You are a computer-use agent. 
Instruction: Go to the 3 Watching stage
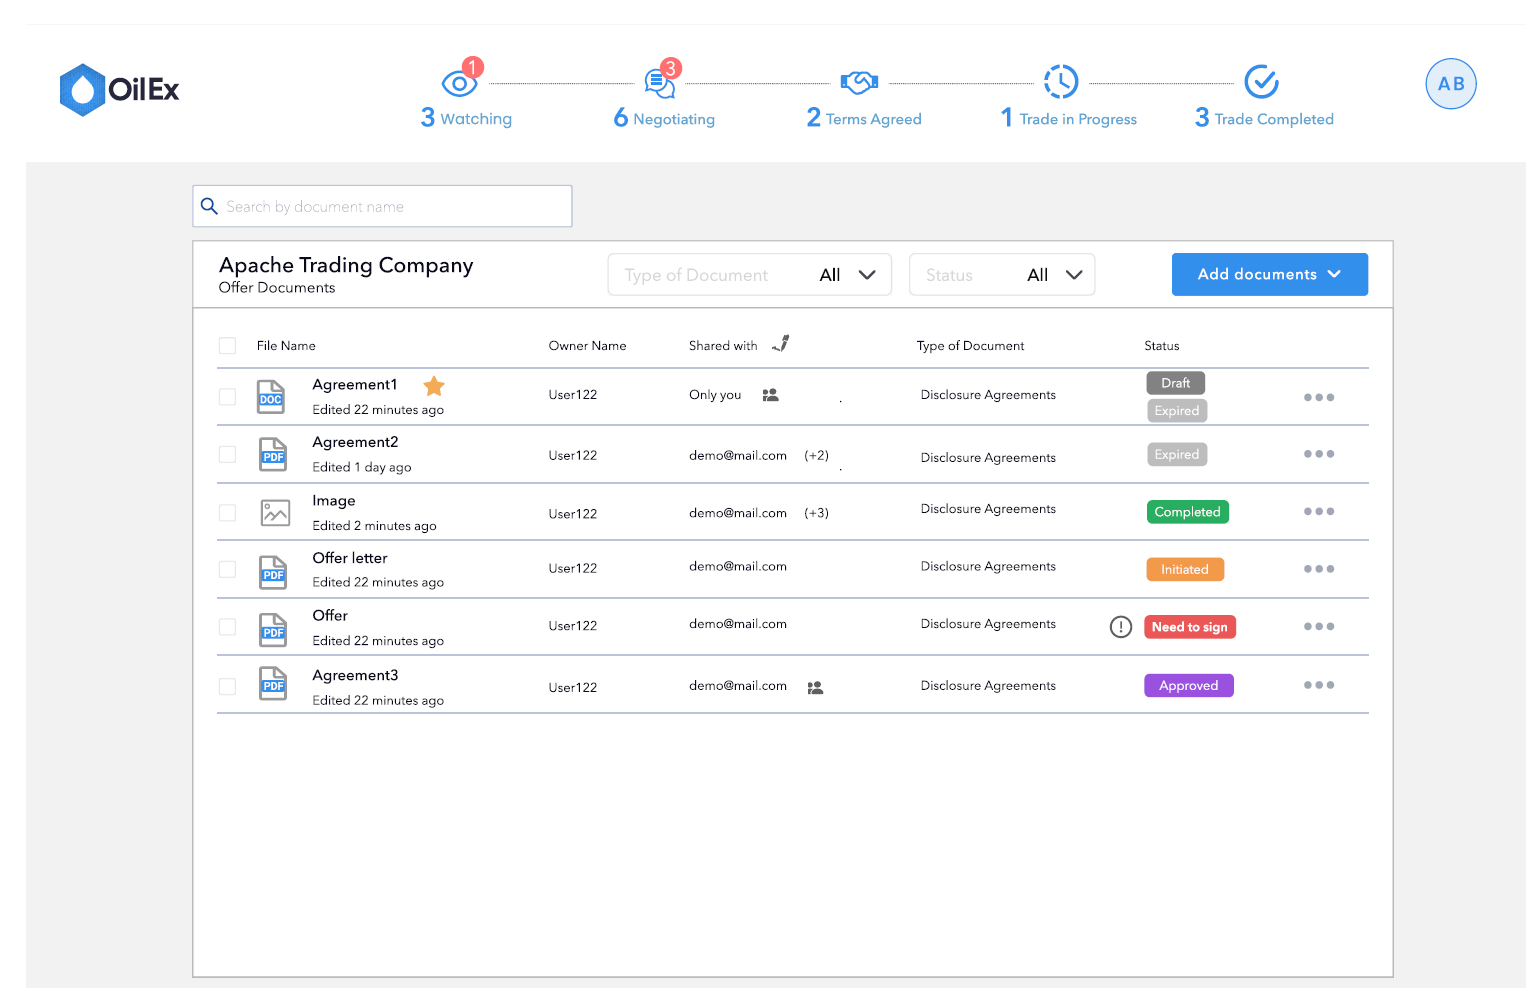pyautogui.click(x=466, y=118)
